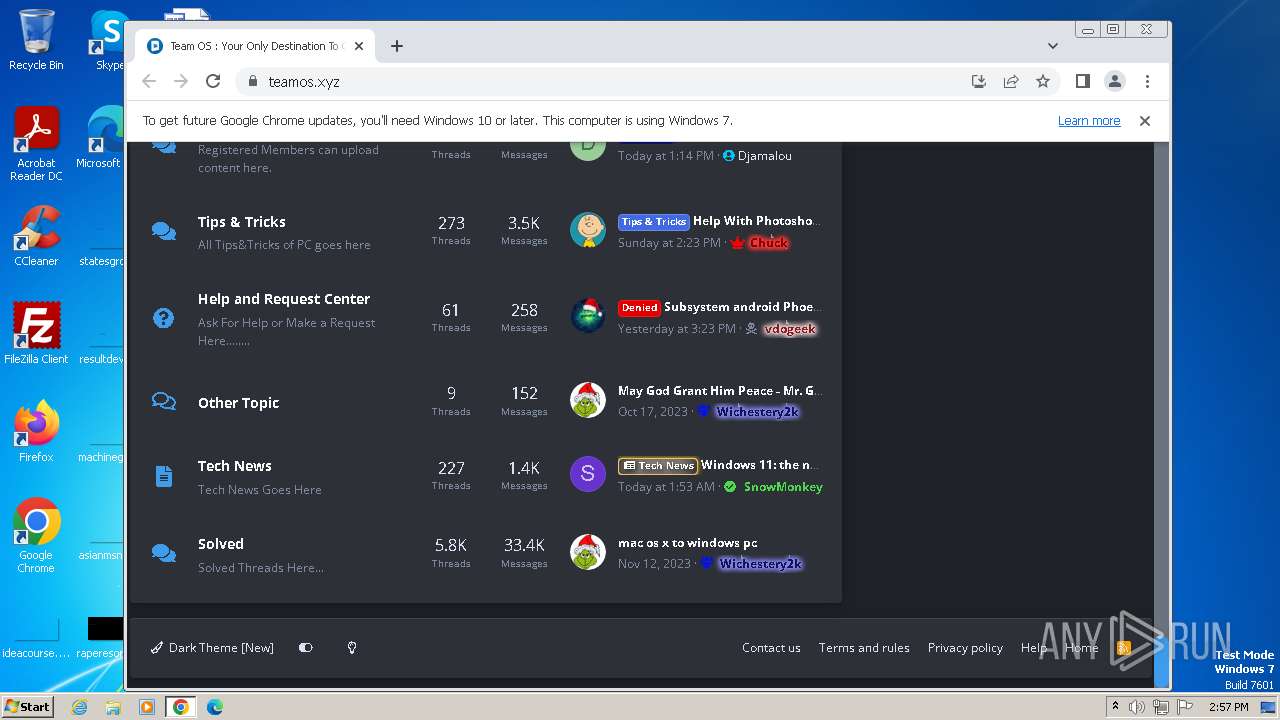Click the purple S avatar
Viewport: 1280px width, 720px height.
click(588, 474)
